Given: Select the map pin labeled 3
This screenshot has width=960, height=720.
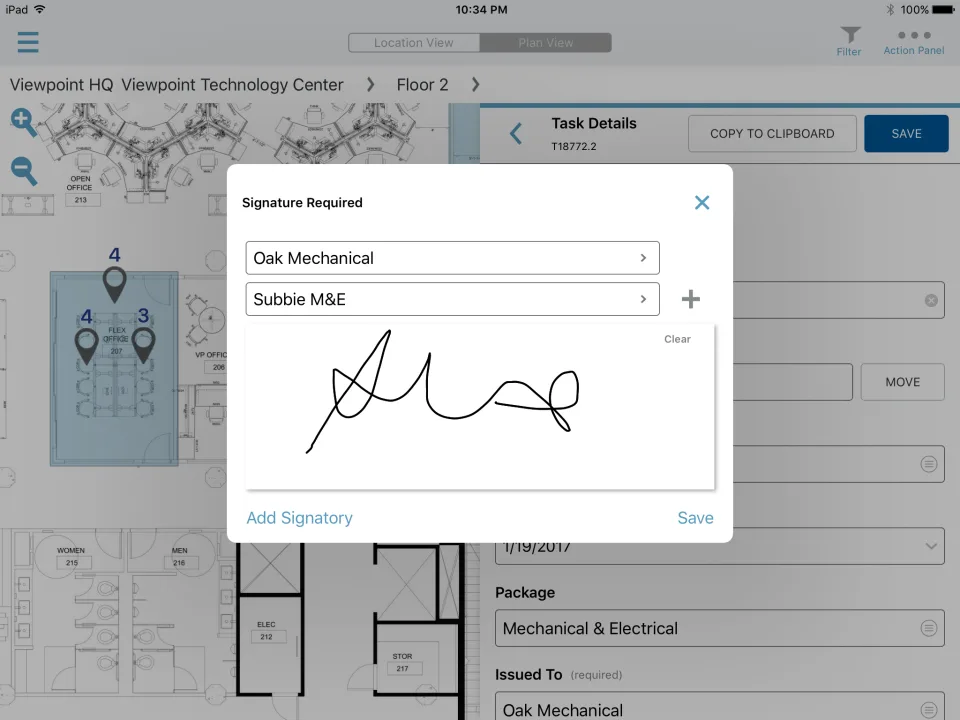Looking at the screenshot, I should pos(143,345).
